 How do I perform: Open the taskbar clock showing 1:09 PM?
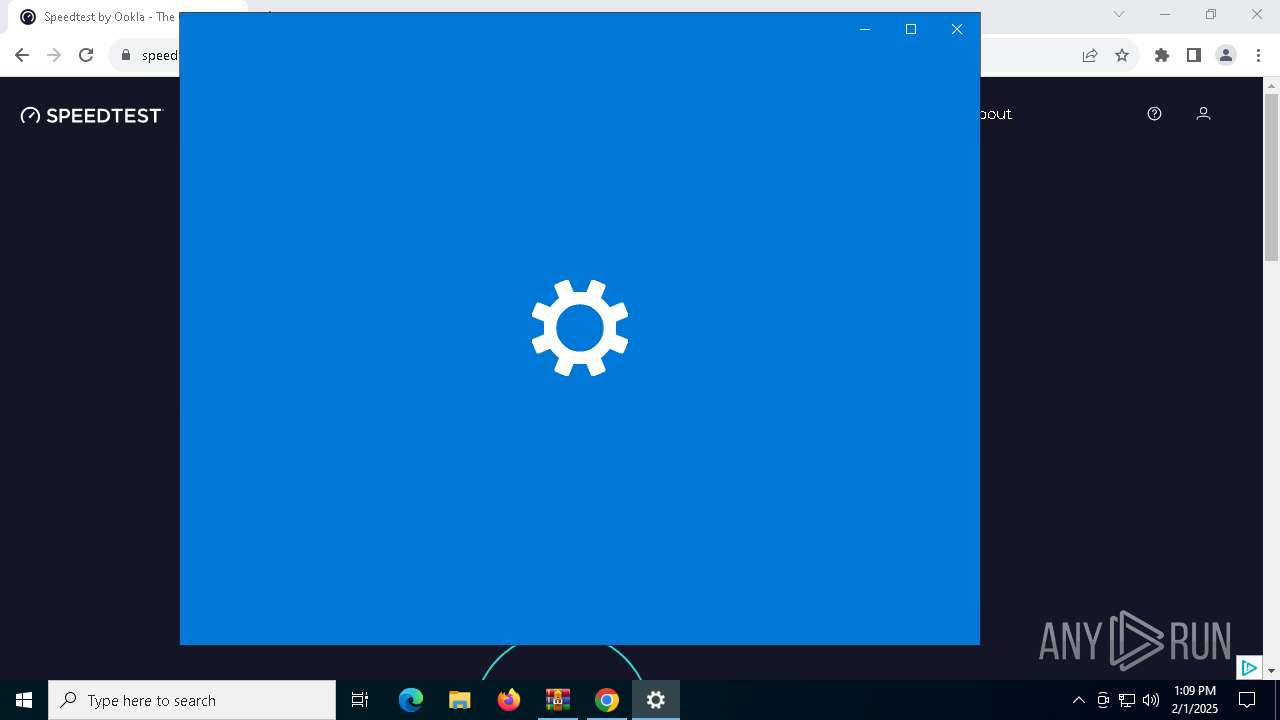click(x=1195, y=700)
